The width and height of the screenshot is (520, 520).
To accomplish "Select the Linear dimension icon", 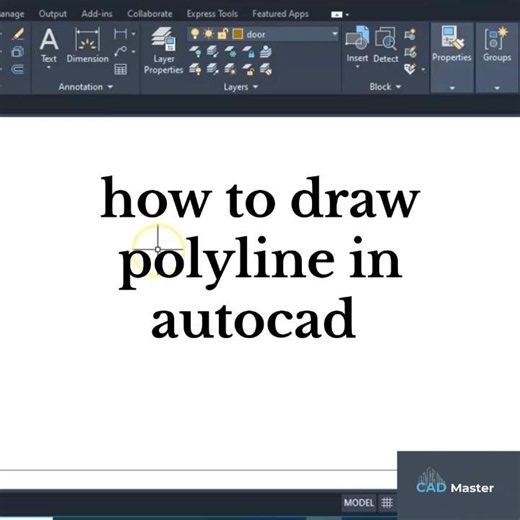I will [120, 34].
